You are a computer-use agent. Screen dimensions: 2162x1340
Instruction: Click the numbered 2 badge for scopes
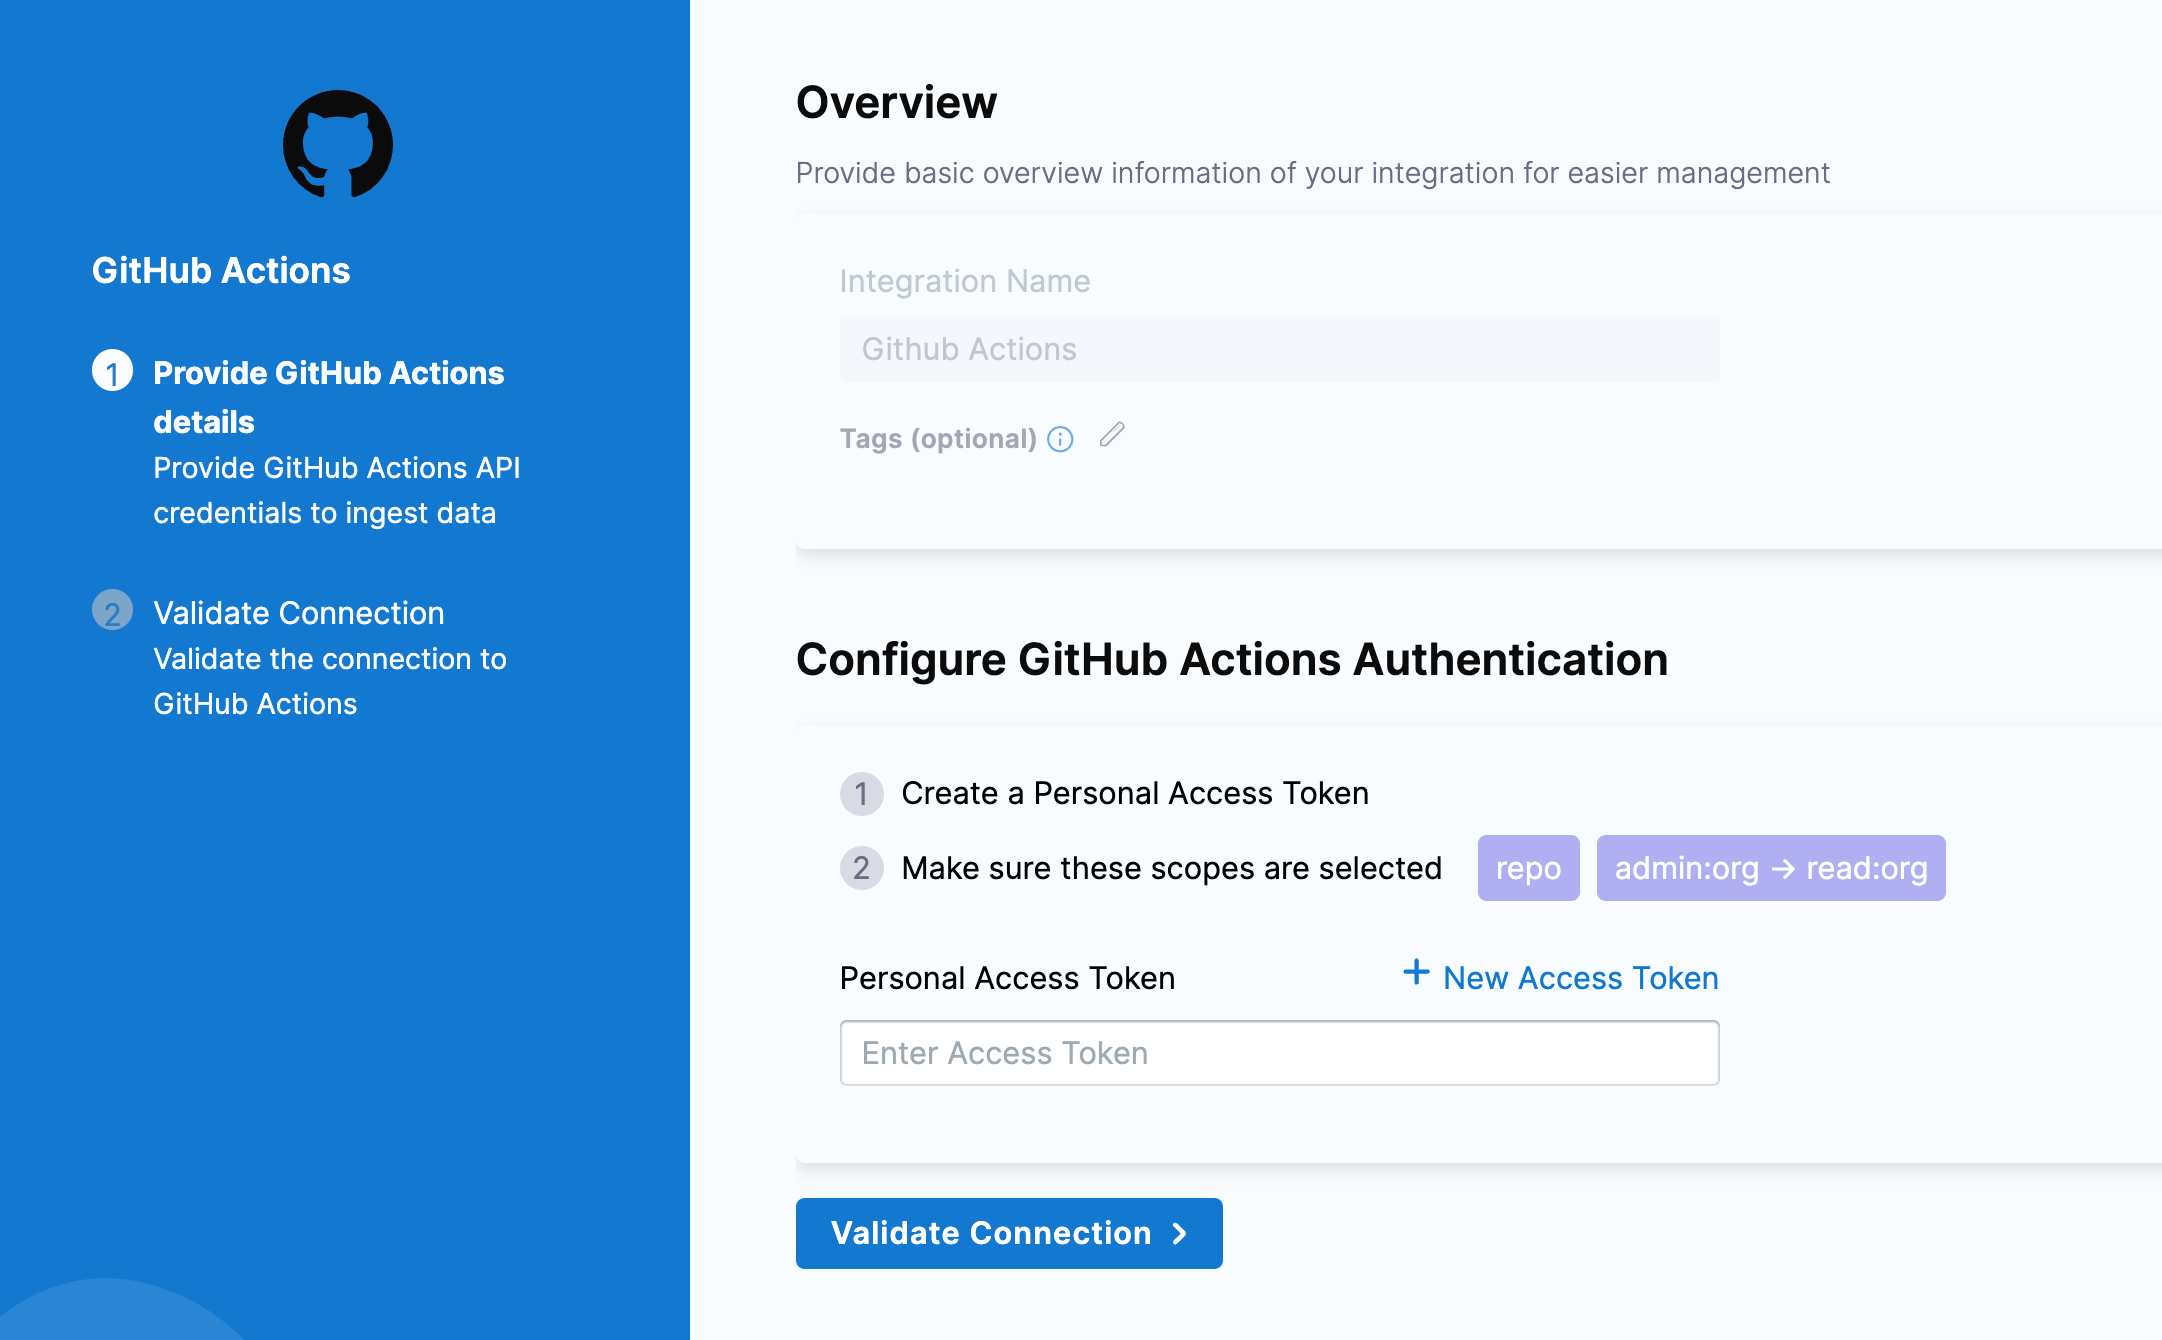[x=861, y=868]
